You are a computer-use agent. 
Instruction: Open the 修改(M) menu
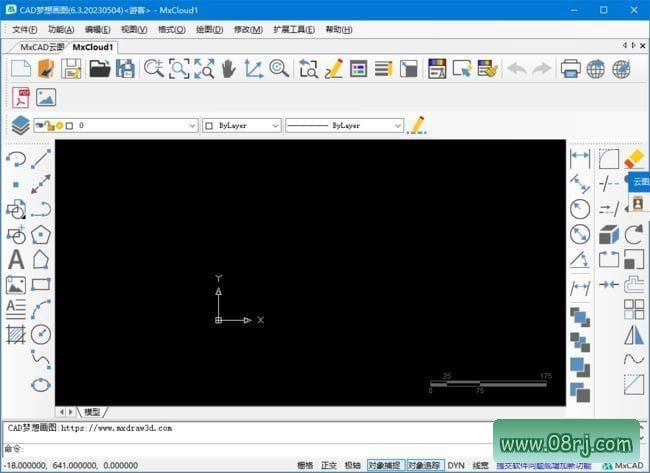point(248,29)
